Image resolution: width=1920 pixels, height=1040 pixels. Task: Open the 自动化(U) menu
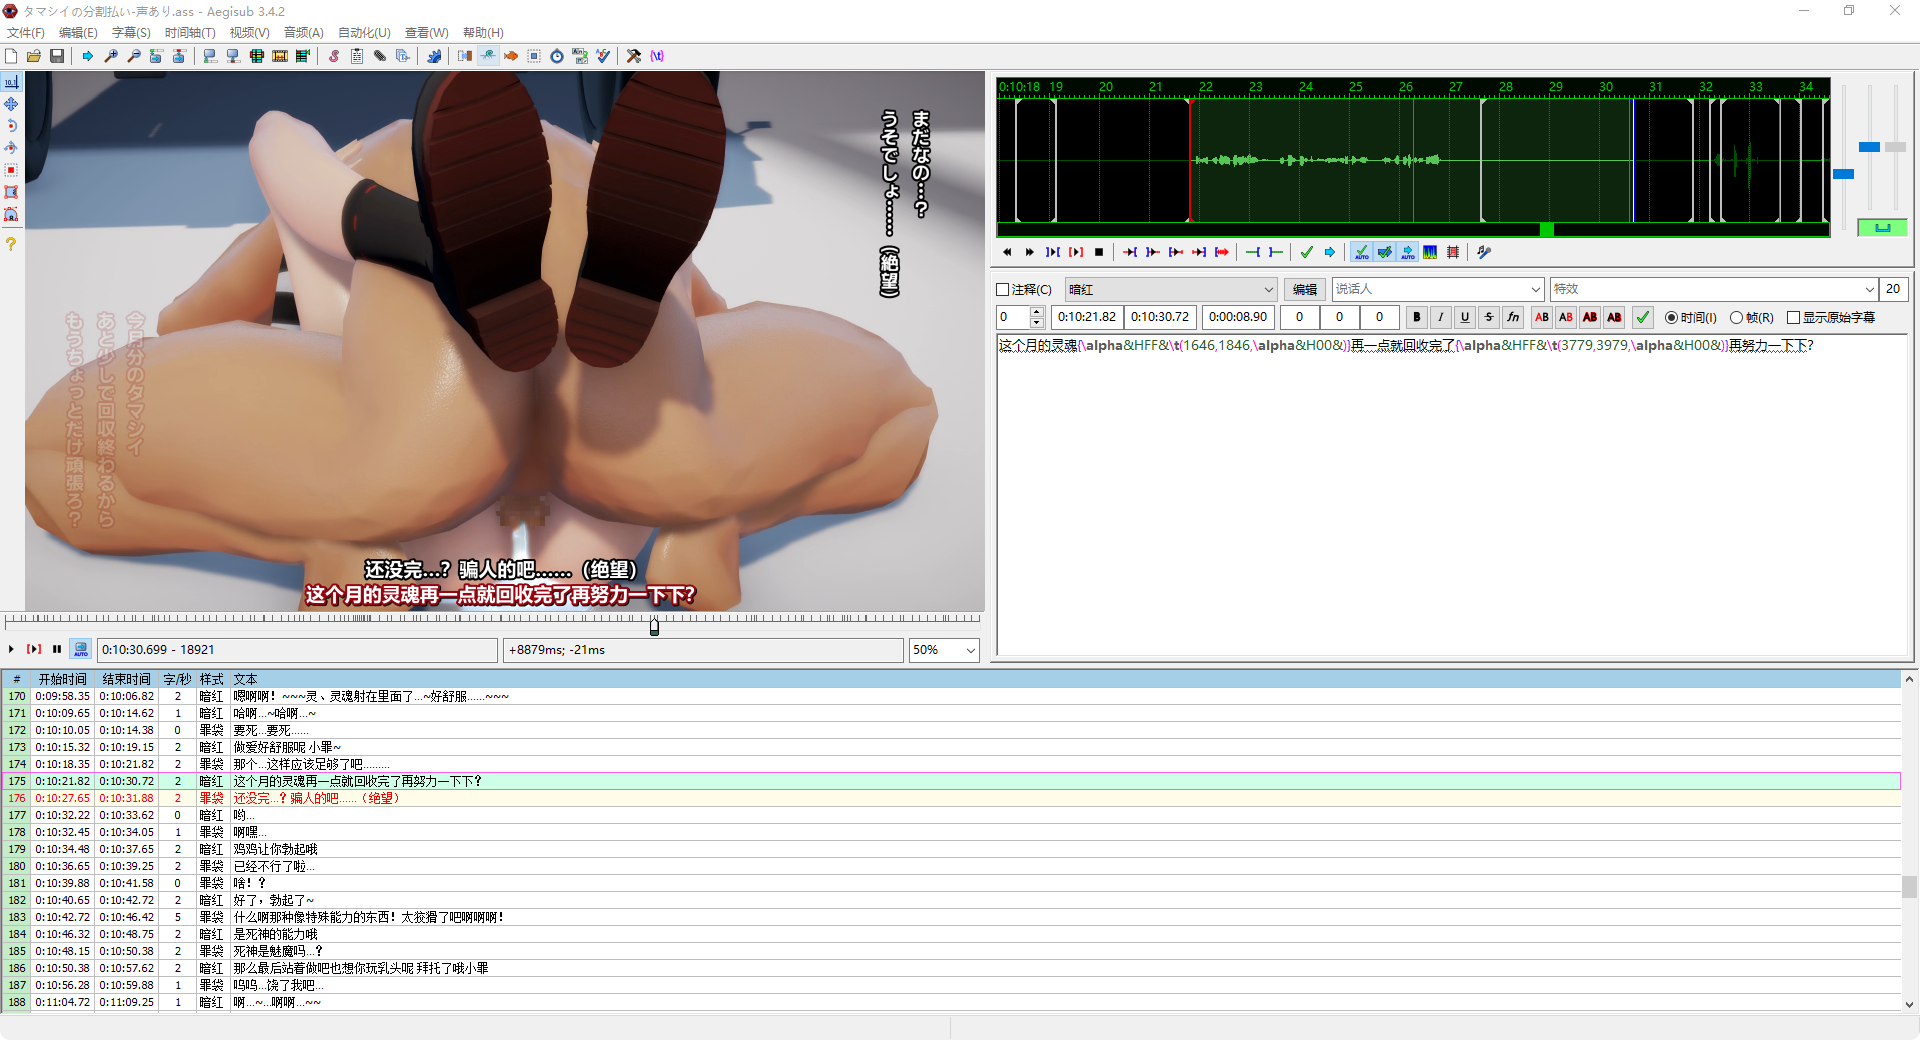(364, 33)
